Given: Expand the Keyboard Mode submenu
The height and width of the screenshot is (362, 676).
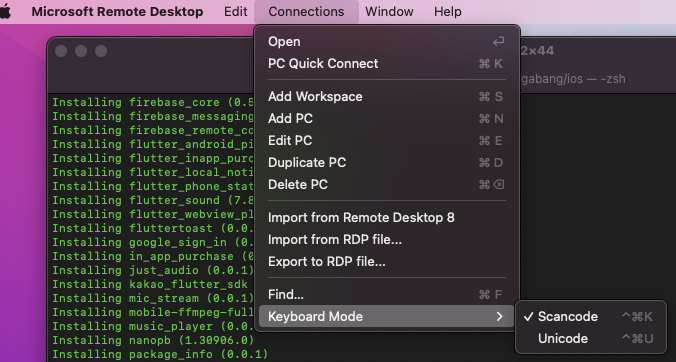Looking at the screenshot, I should point(387,316).
